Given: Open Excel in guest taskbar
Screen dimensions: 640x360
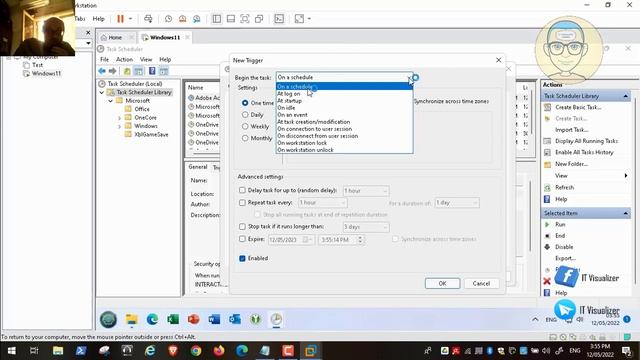Looking at the screenshot, I should tap(173, 319).
